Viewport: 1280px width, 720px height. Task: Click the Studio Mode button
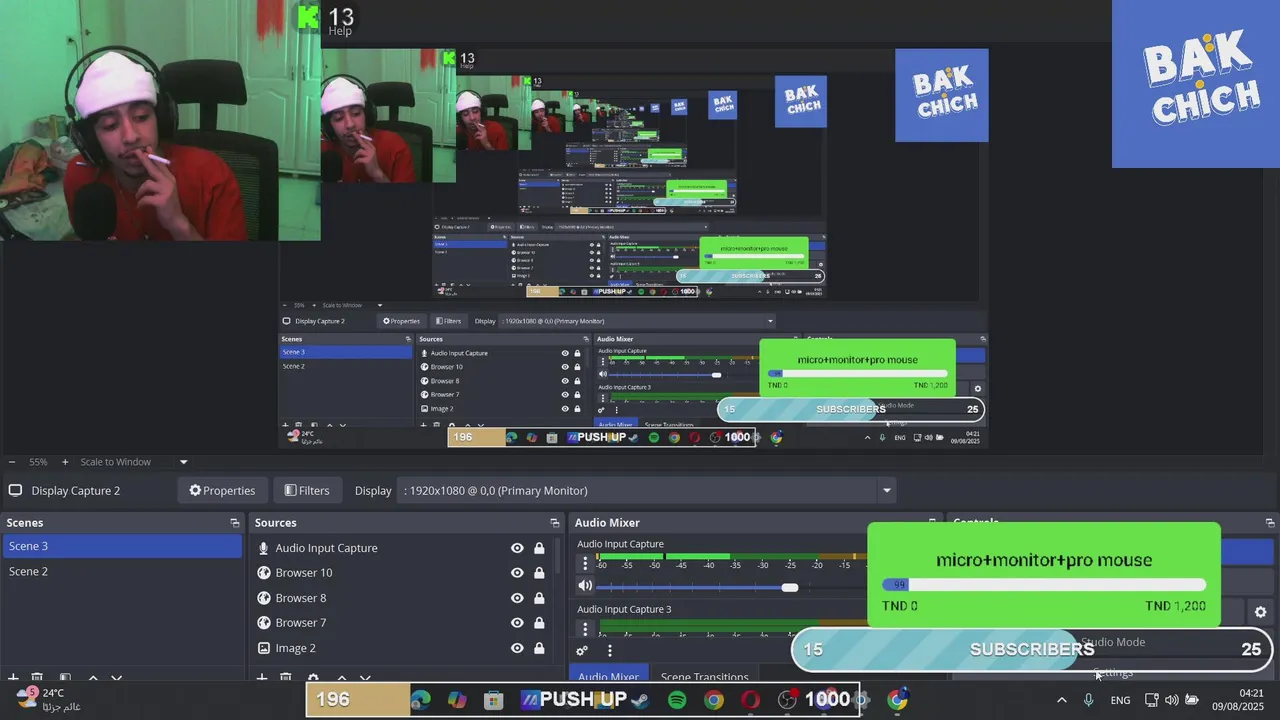click(x=1113, y=642)
